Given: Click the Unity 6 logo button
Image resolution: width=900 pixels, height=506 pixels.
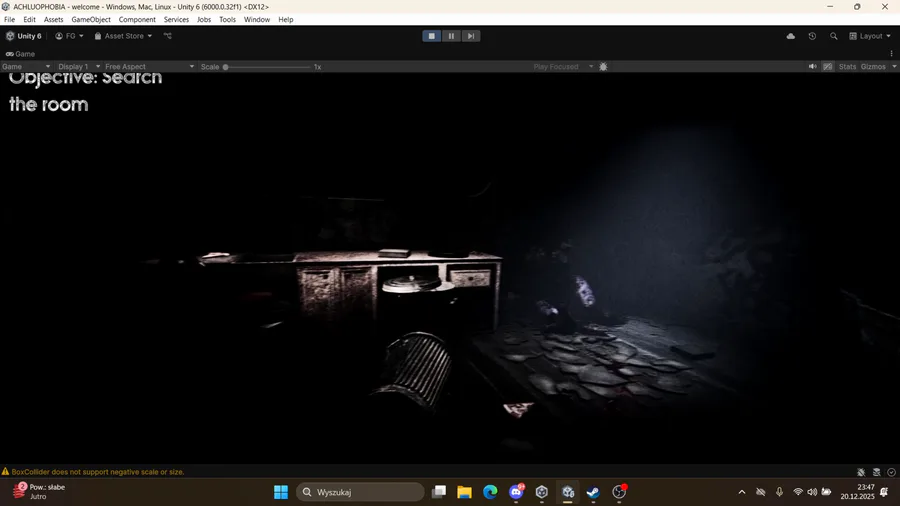Looking at the screenshot, I should point(24,36).
